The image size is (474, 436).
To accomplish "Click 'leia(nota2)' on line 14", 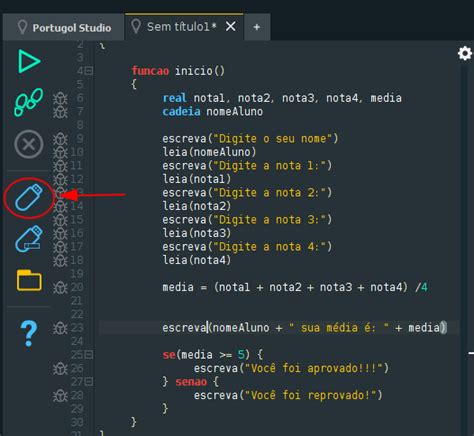I will [x=197, y=206].
